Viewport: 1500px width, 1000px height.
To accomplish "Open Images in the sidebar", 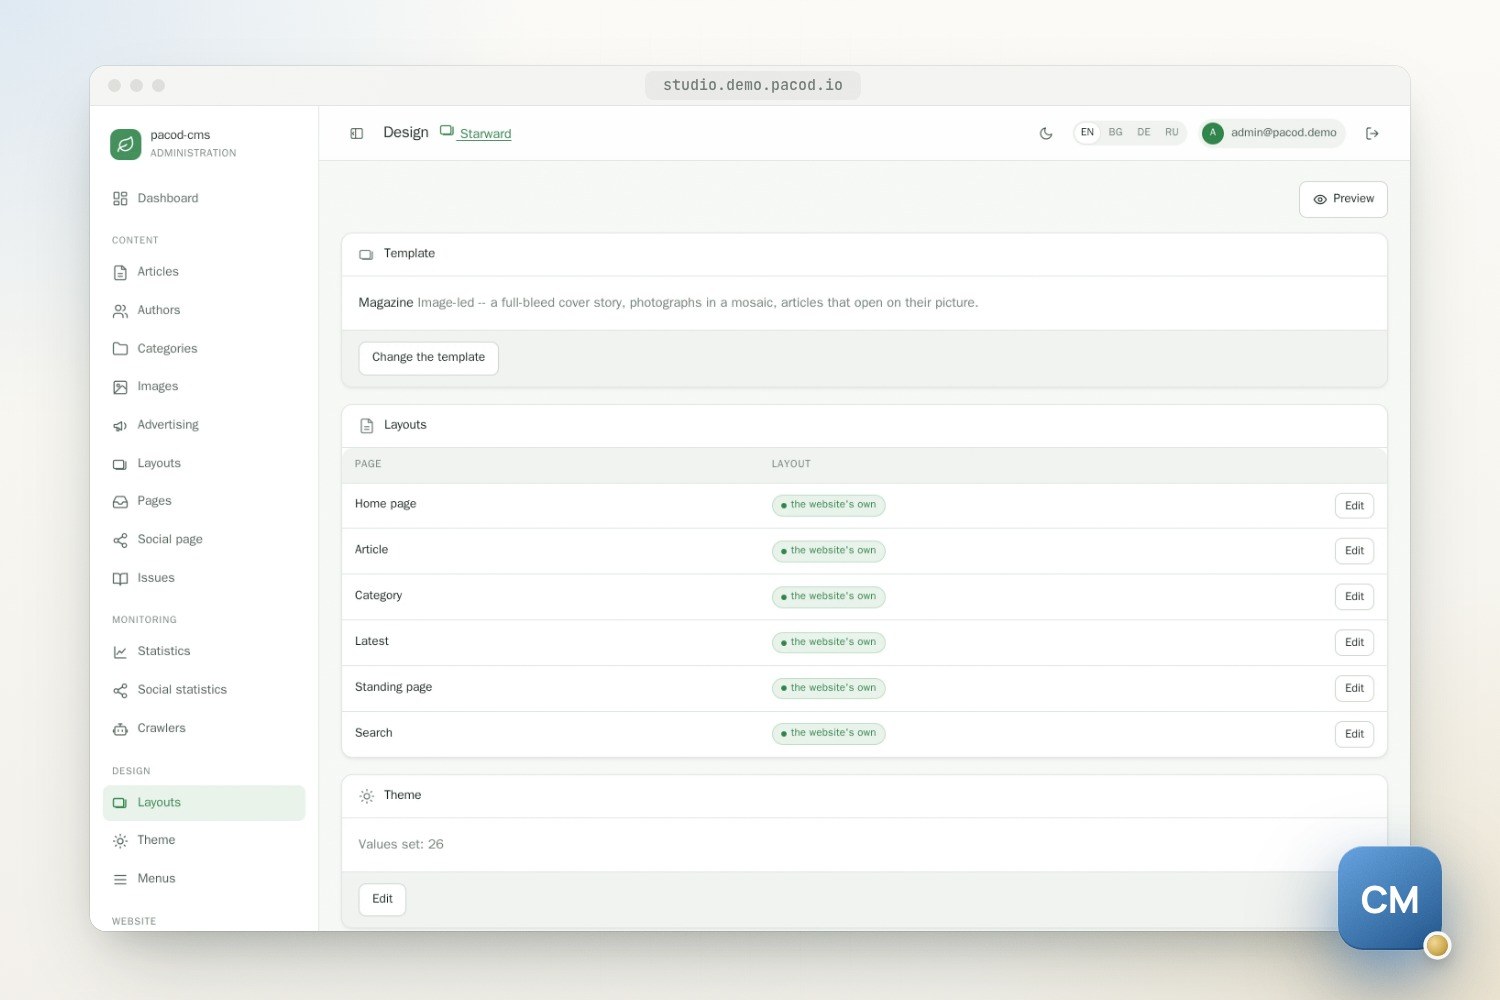I will click(204, 386).
